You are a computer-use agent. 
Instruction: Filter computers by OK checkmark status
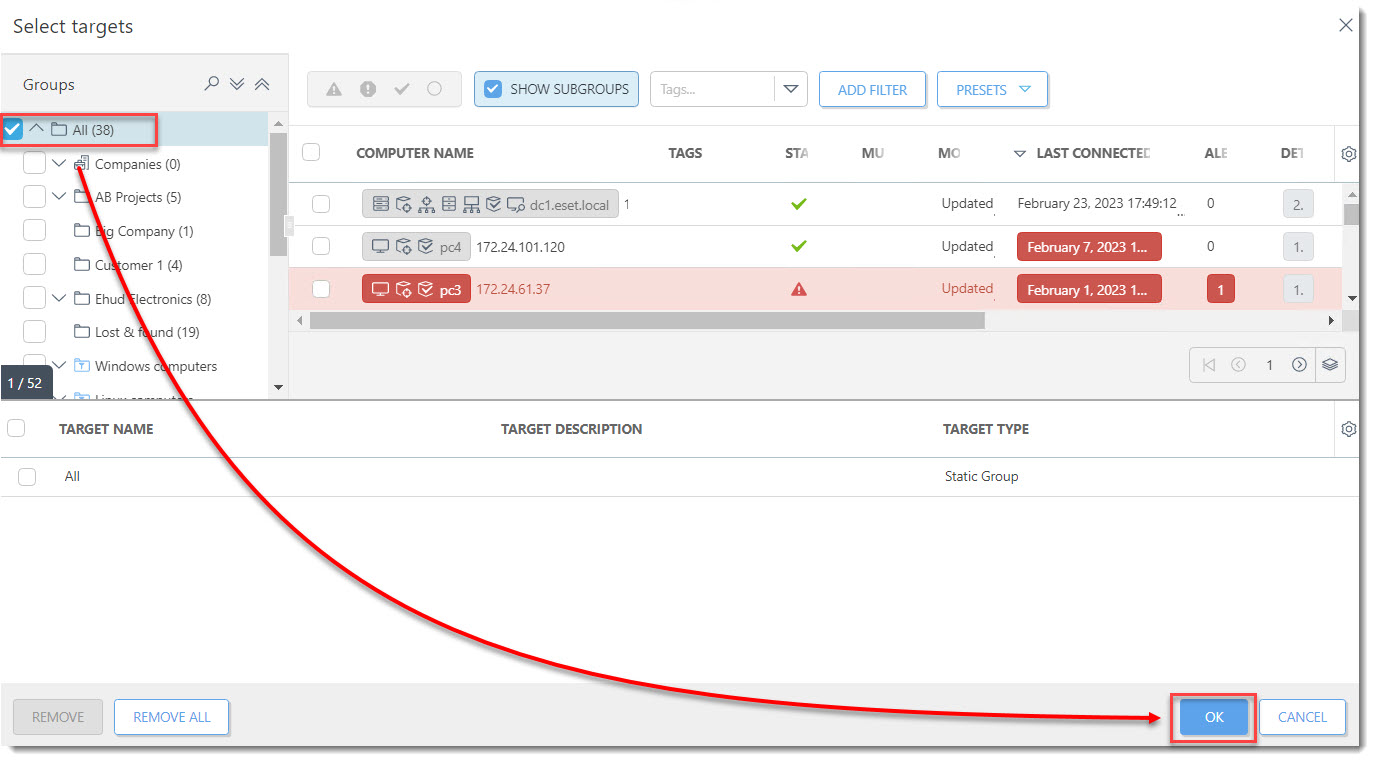click(402, 89)
